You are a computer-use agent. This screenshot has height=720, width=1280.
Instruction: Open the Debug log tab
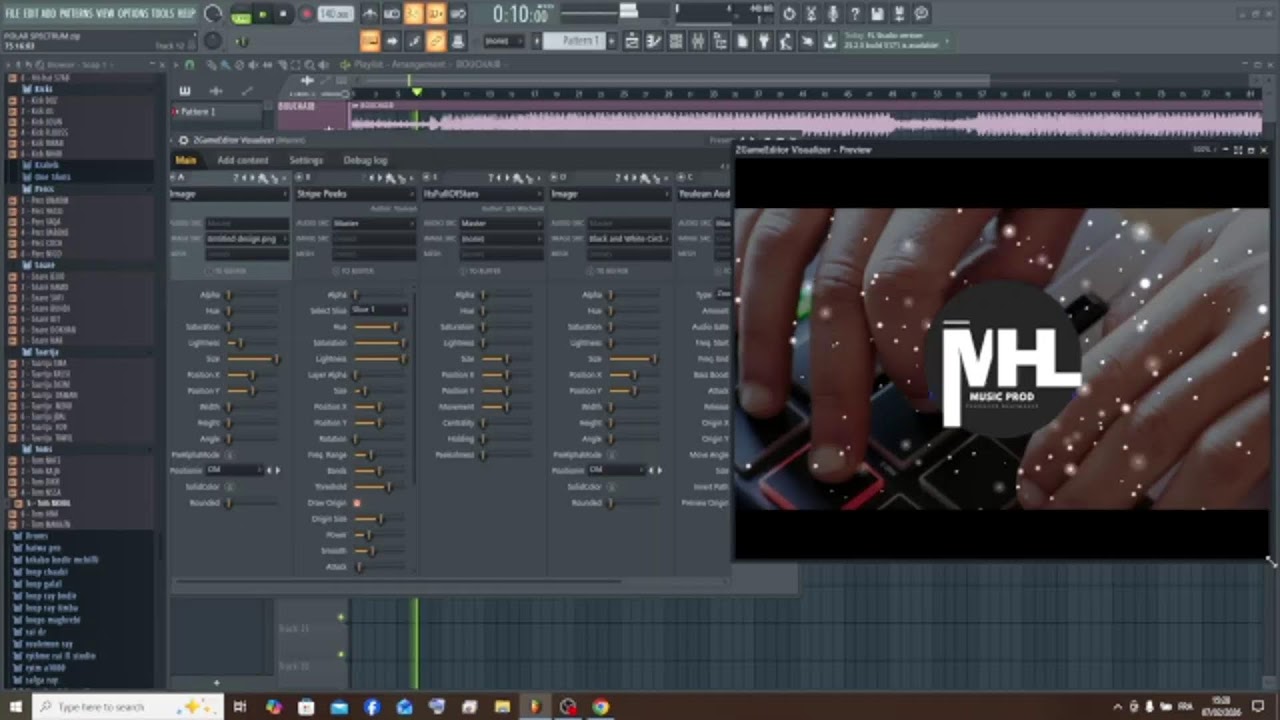pyautogui.click(x=365, y=160)
